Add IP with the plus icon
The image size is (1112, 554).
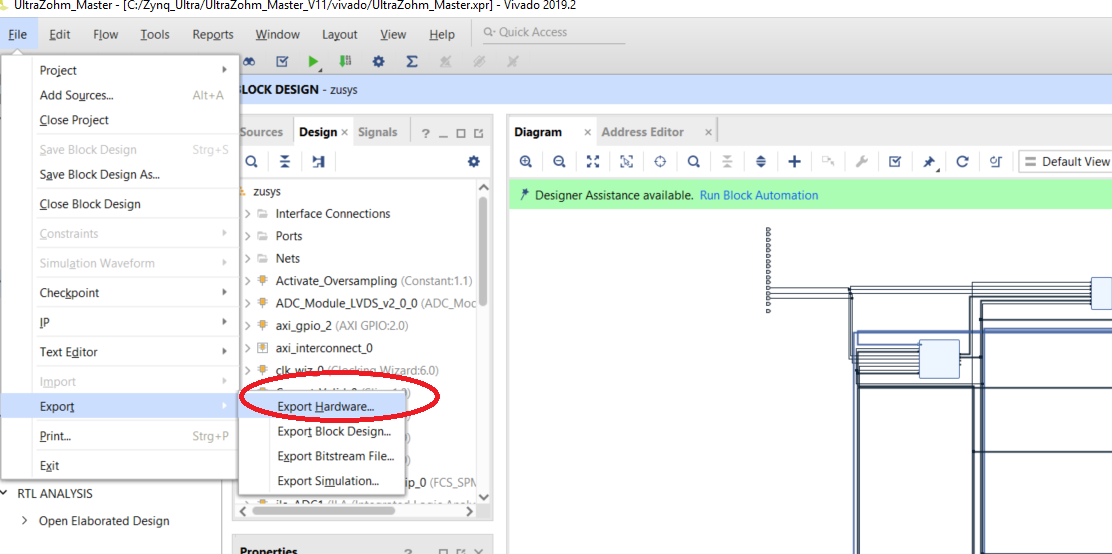click(x=794, y=161)
